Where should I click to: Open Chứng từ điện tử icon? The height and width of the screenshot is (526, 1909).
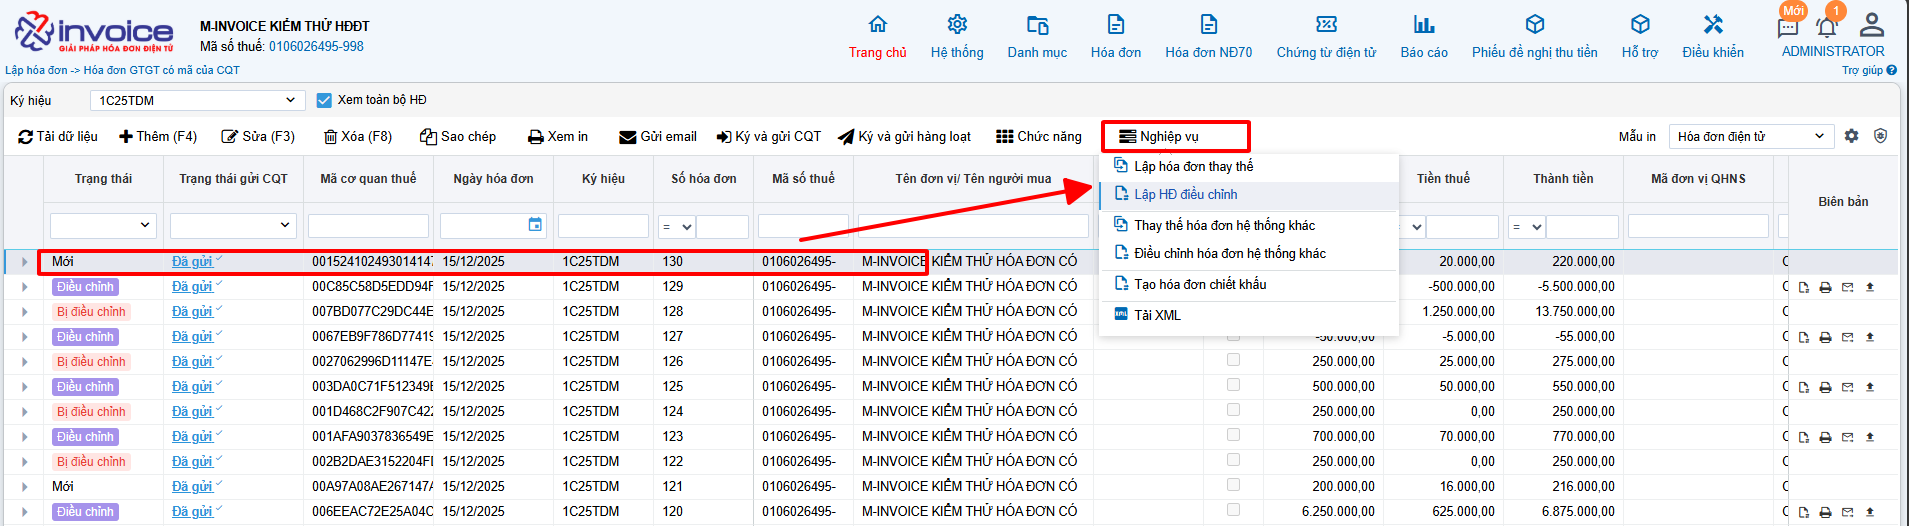[x=1326, y=25]
